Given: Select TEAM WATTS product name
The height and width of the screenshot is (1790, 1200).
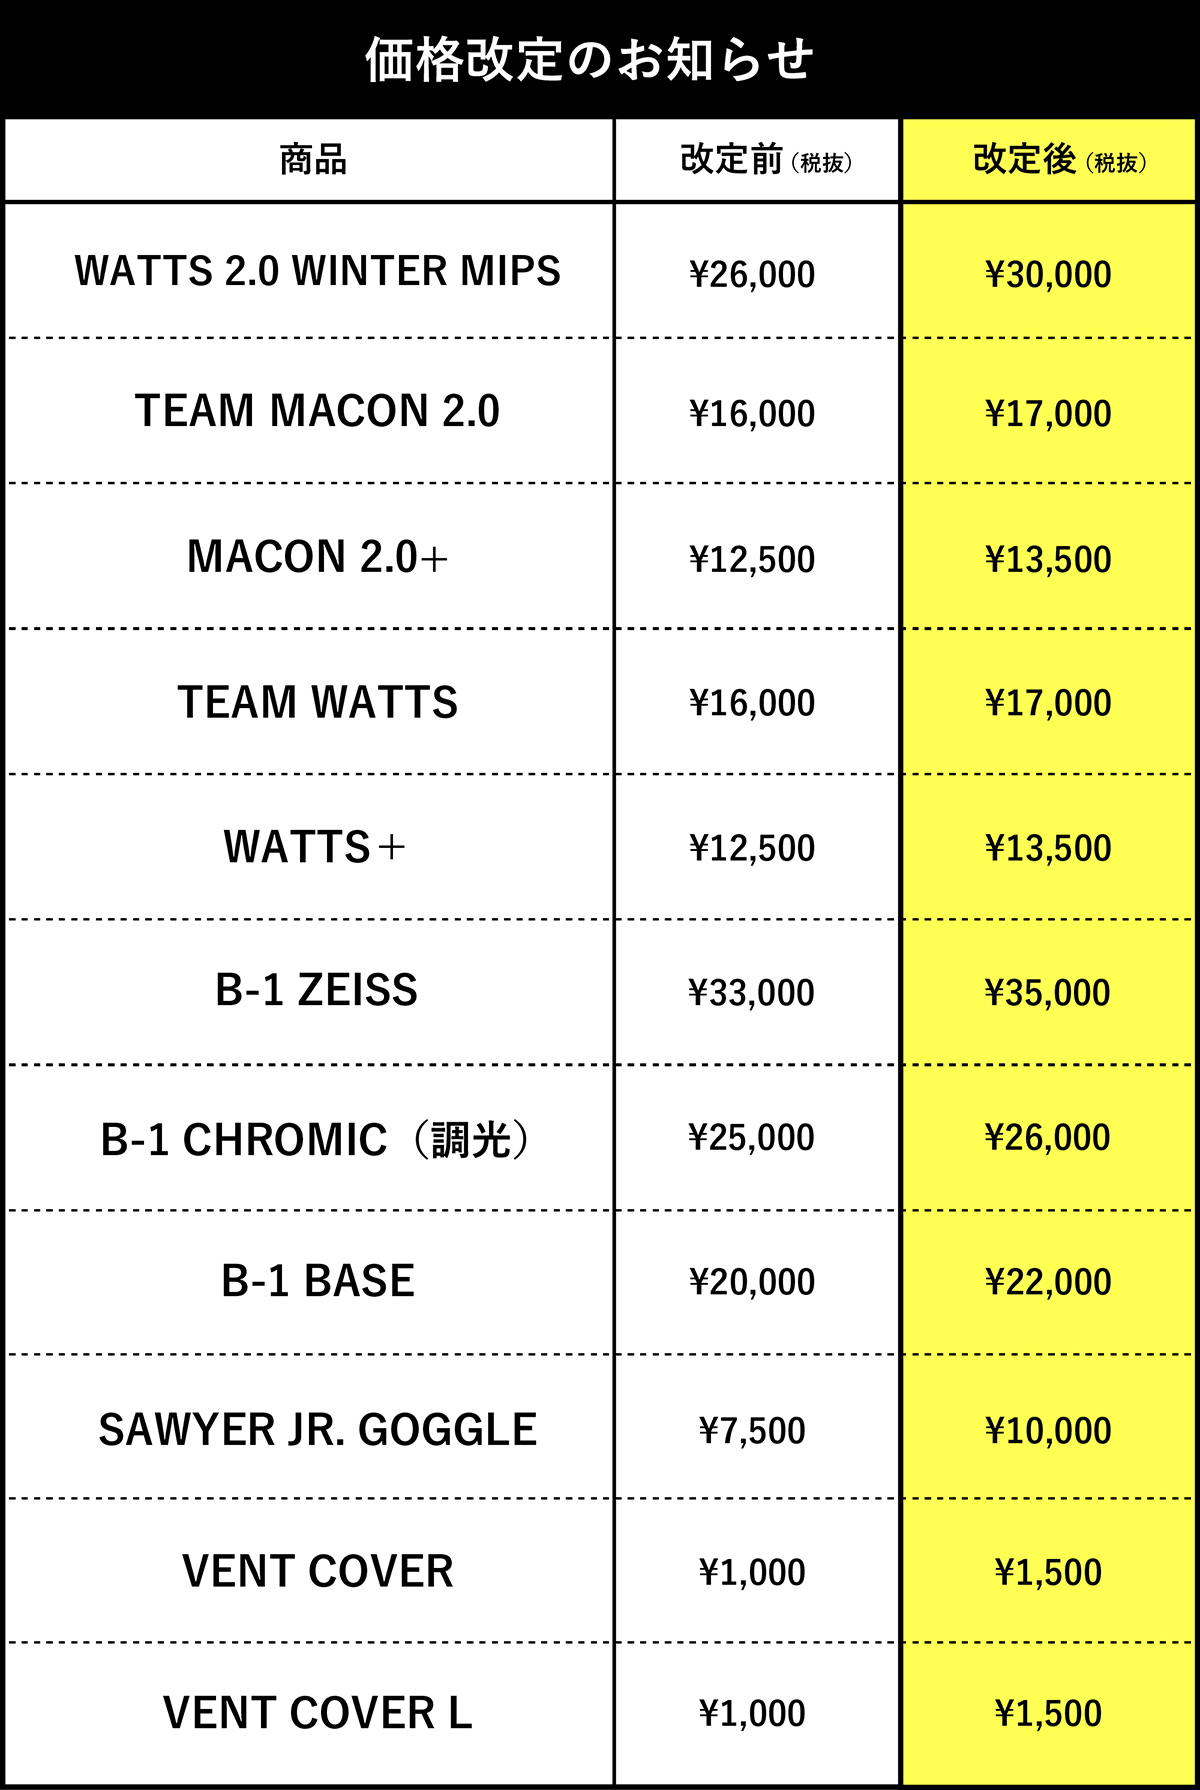Looking at the screenshot, I should click(317, 702).
